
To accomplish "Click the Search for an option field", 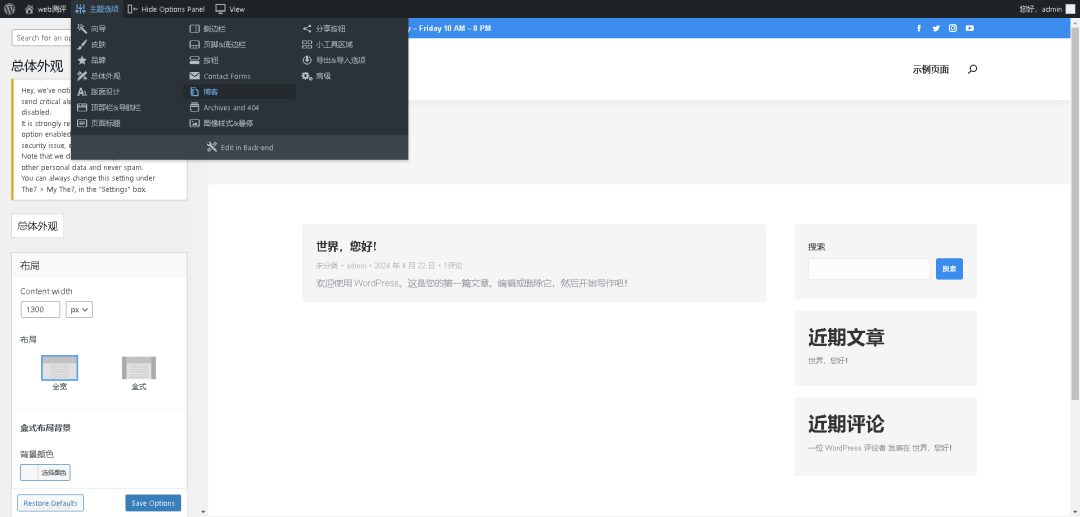I will coord(41,38).
